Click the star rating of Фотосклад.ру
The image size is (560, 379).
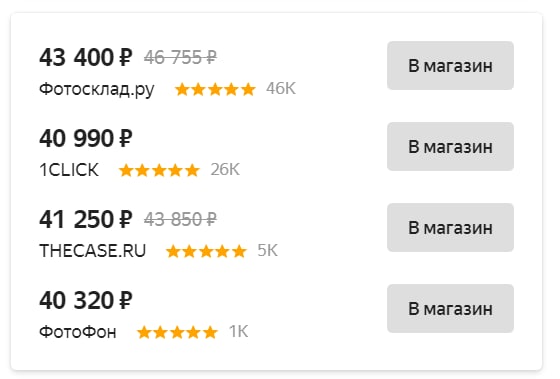215,89
